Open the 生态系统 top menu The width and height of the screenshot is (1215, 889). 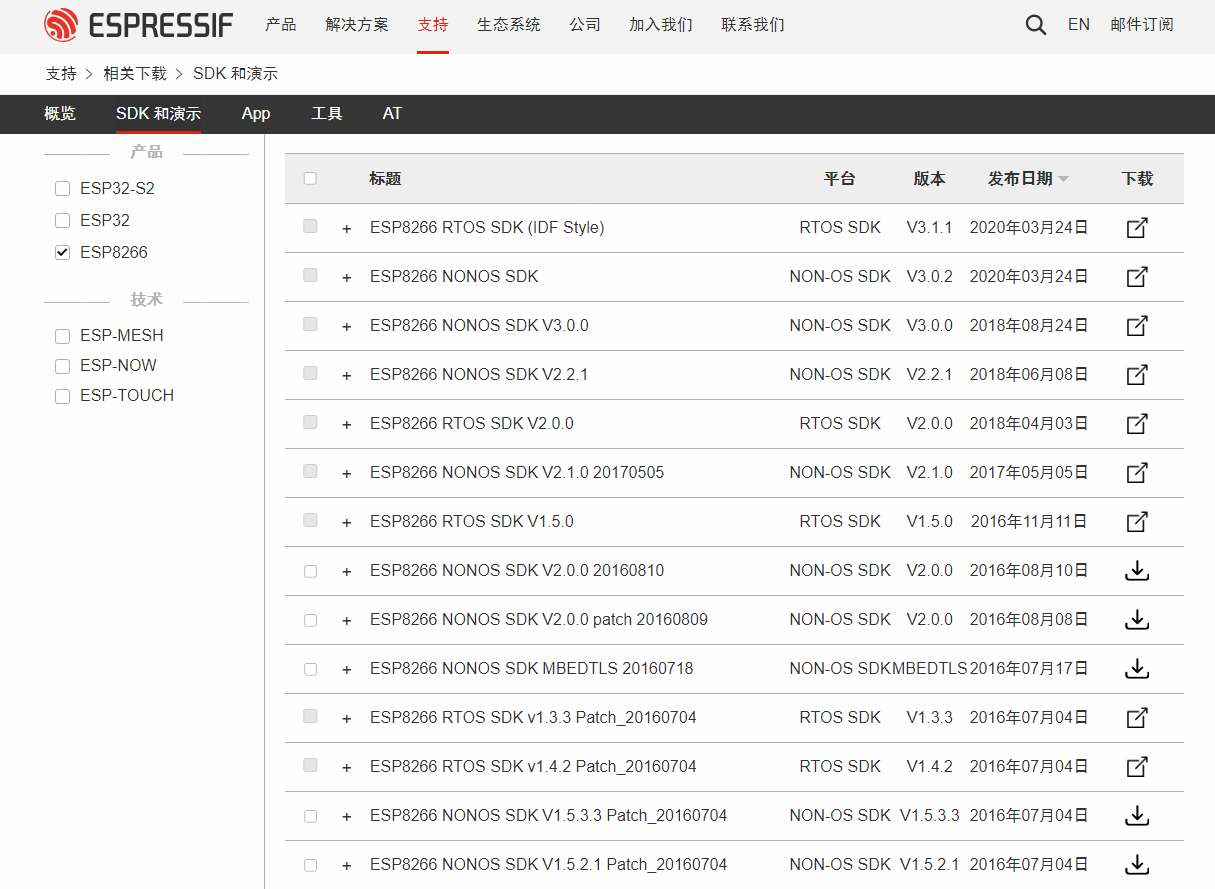509,25
